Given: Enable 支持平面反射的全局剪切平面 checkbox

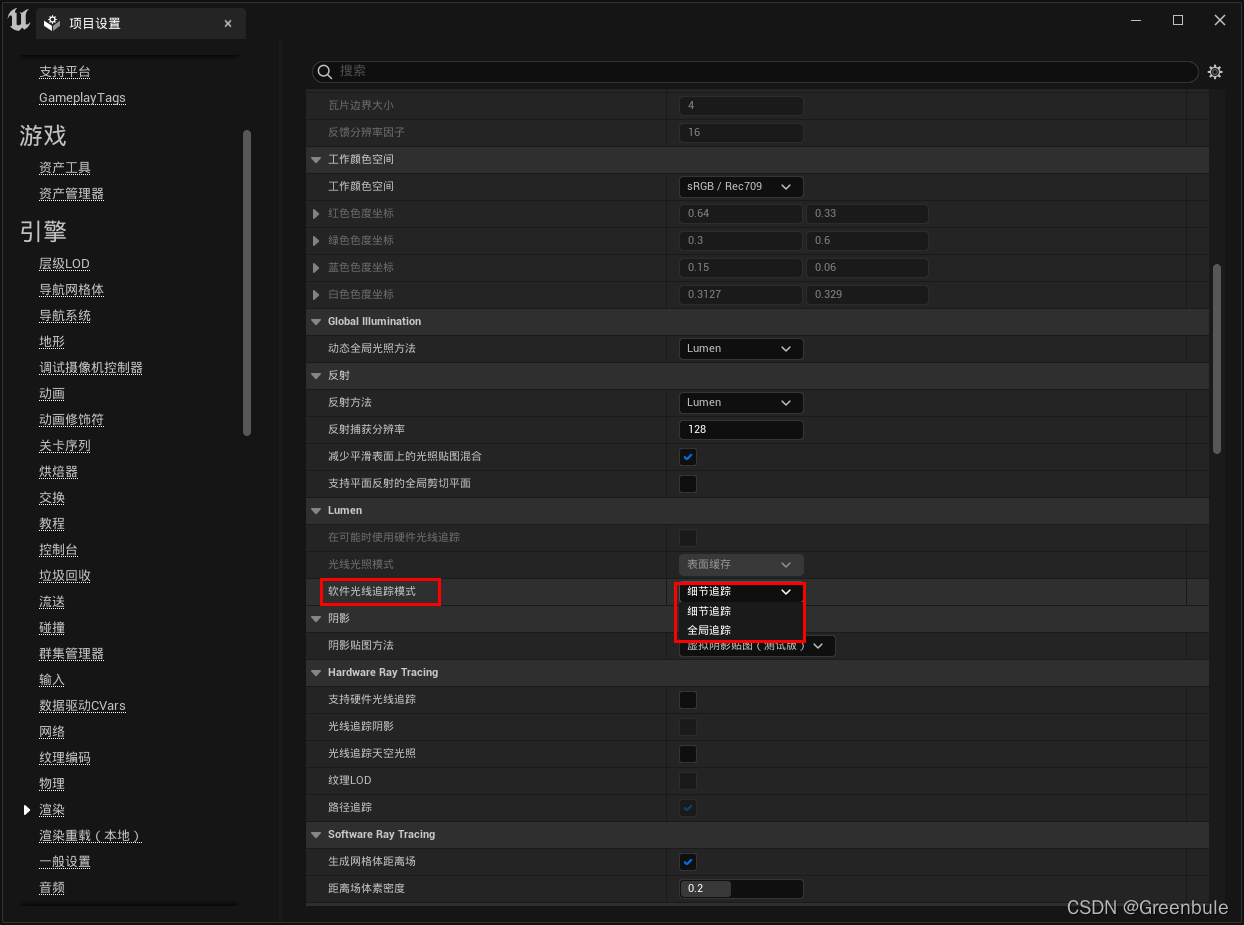Looking at the screenshot, I should (688, 483).
